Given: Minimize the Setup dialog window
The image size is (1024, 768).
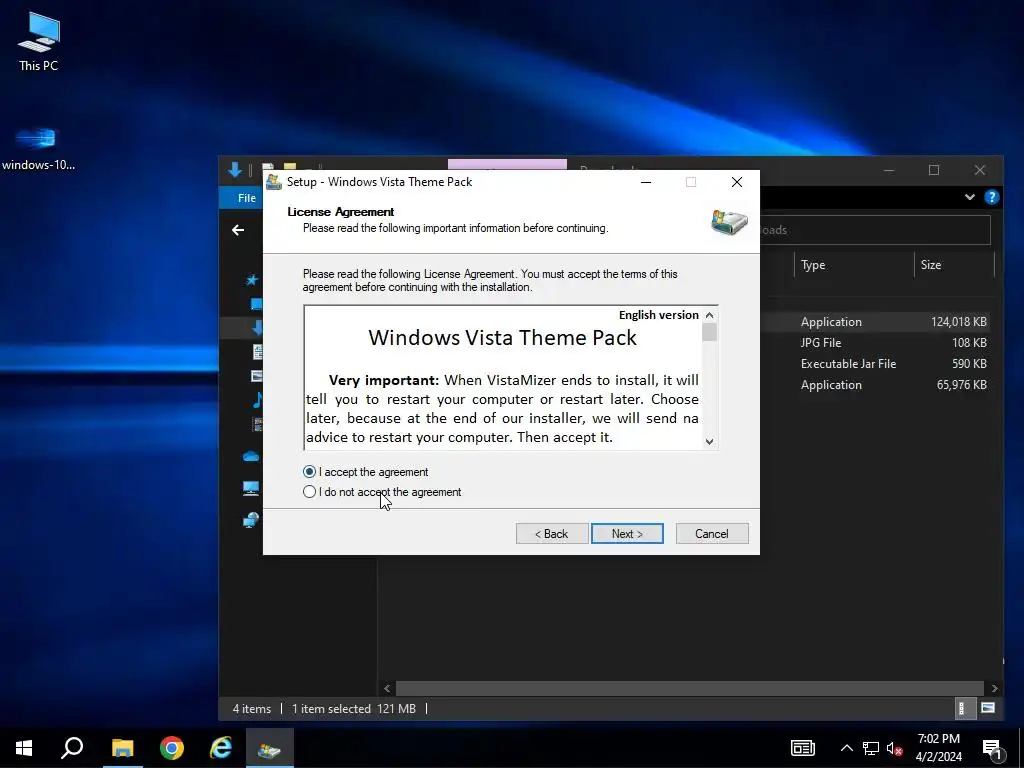Looking at the screenshot, I should click(x=646, y=182).
